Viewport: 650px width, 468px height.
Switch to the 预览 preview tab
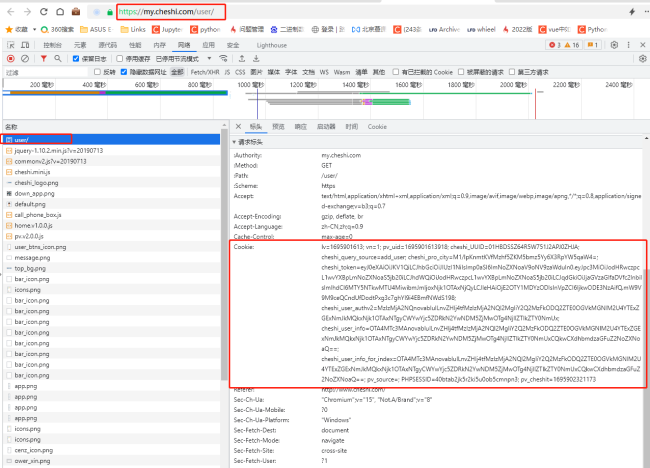(278, 126)
